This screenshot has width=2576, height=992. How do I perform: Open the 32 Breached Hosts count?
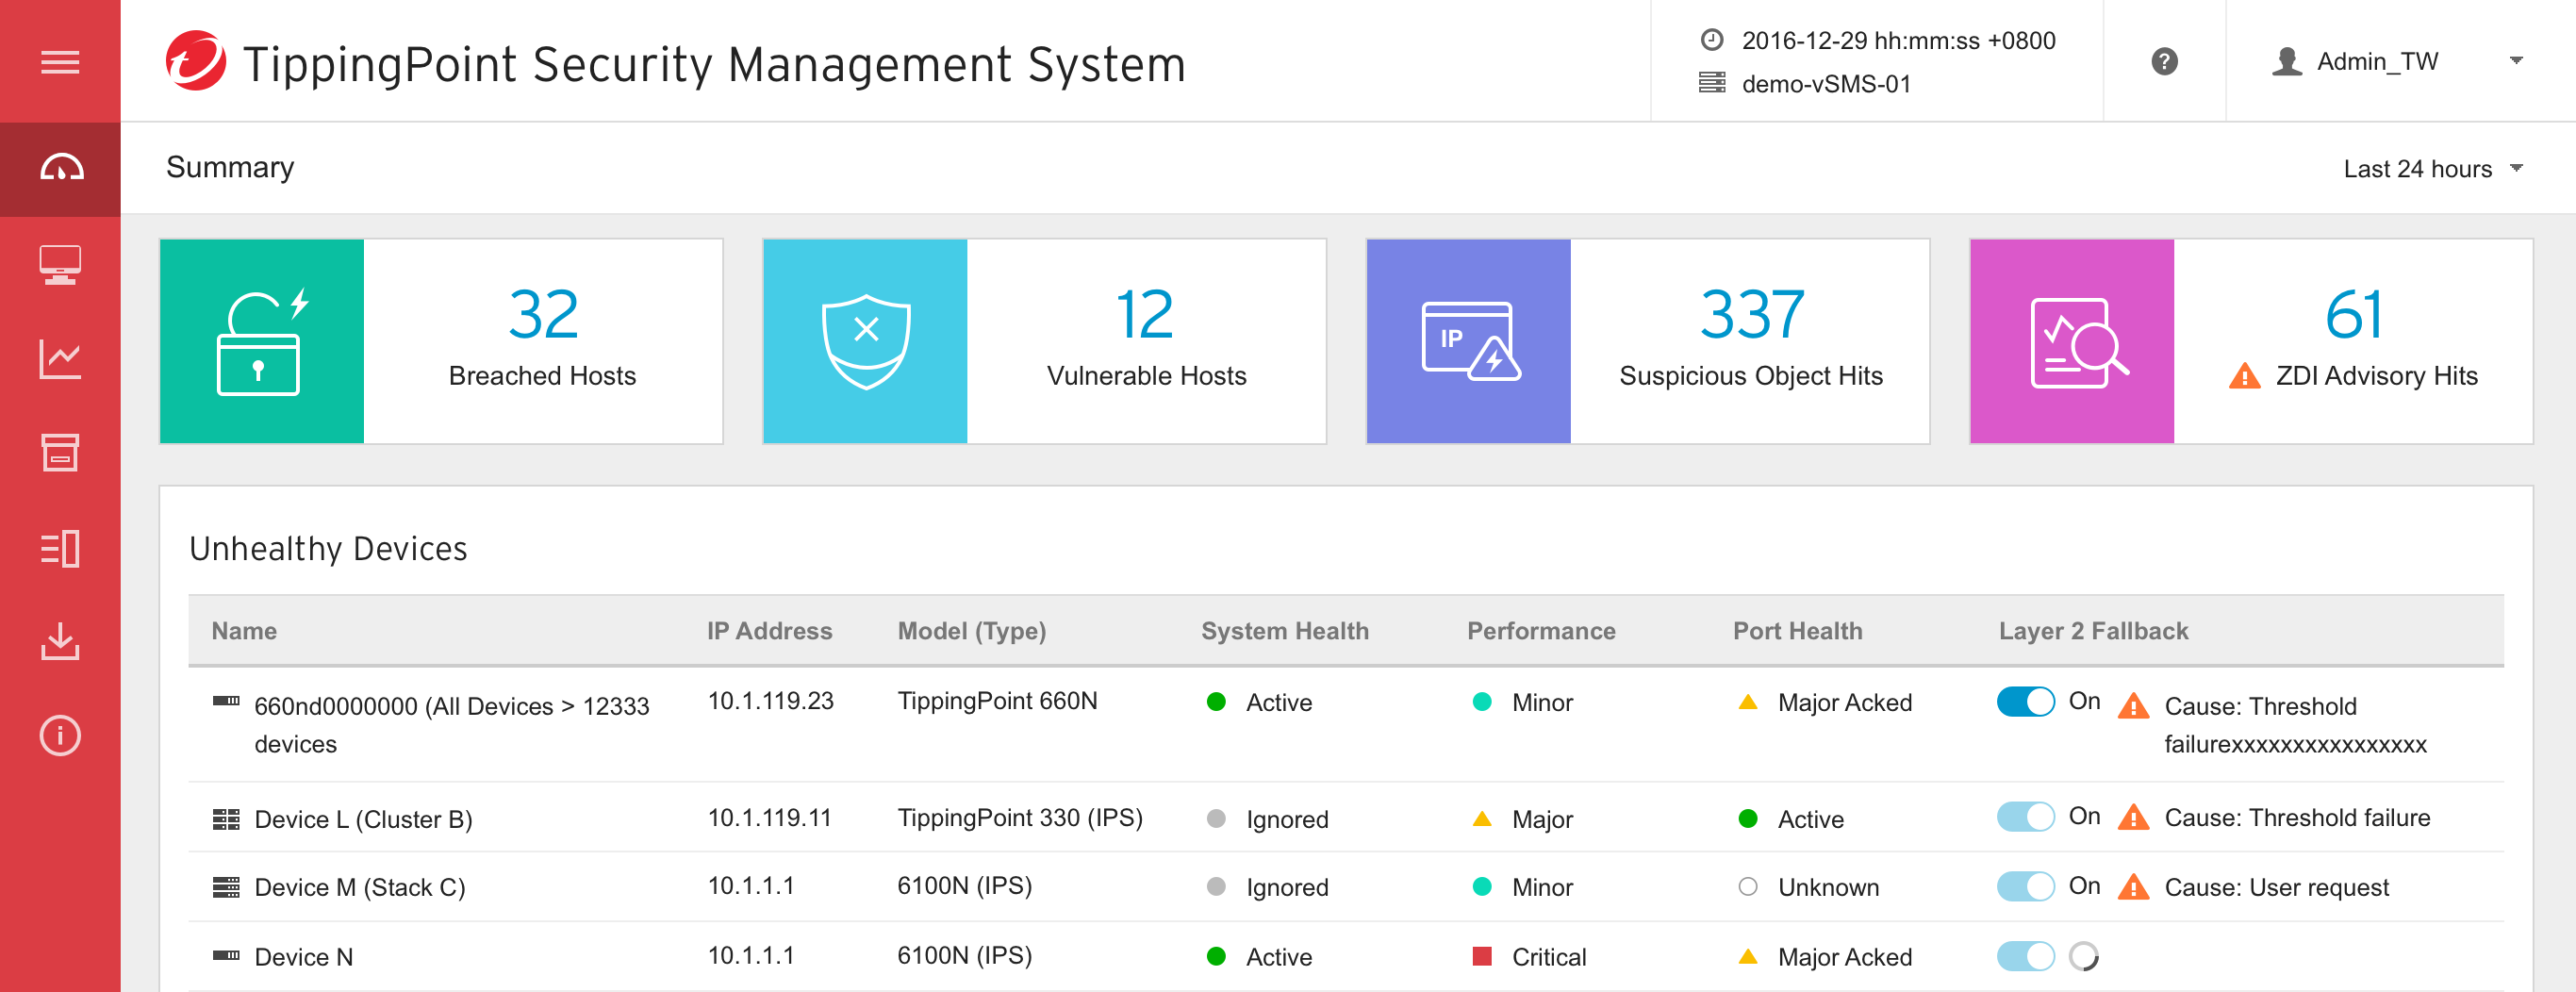(x=543, y=315)
